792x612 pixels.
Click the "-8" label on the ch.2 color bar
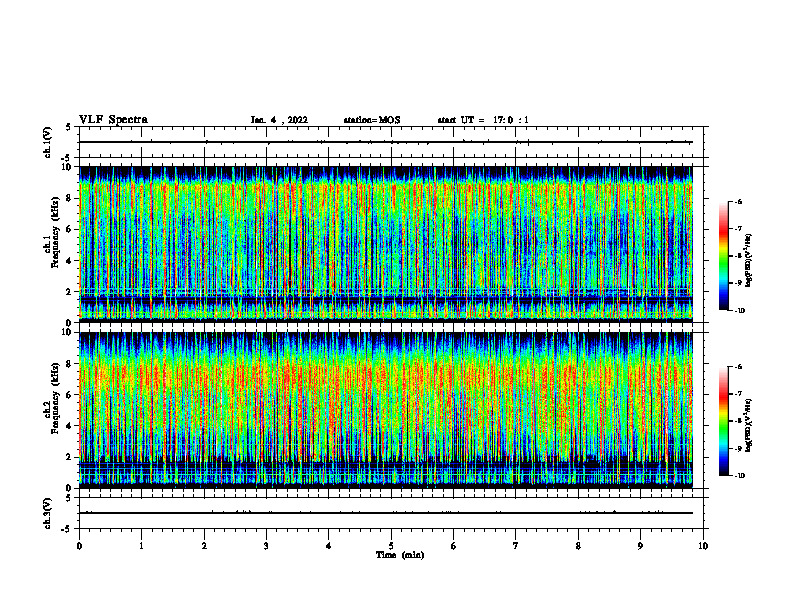pyautogui.click(x=738, y=422)
